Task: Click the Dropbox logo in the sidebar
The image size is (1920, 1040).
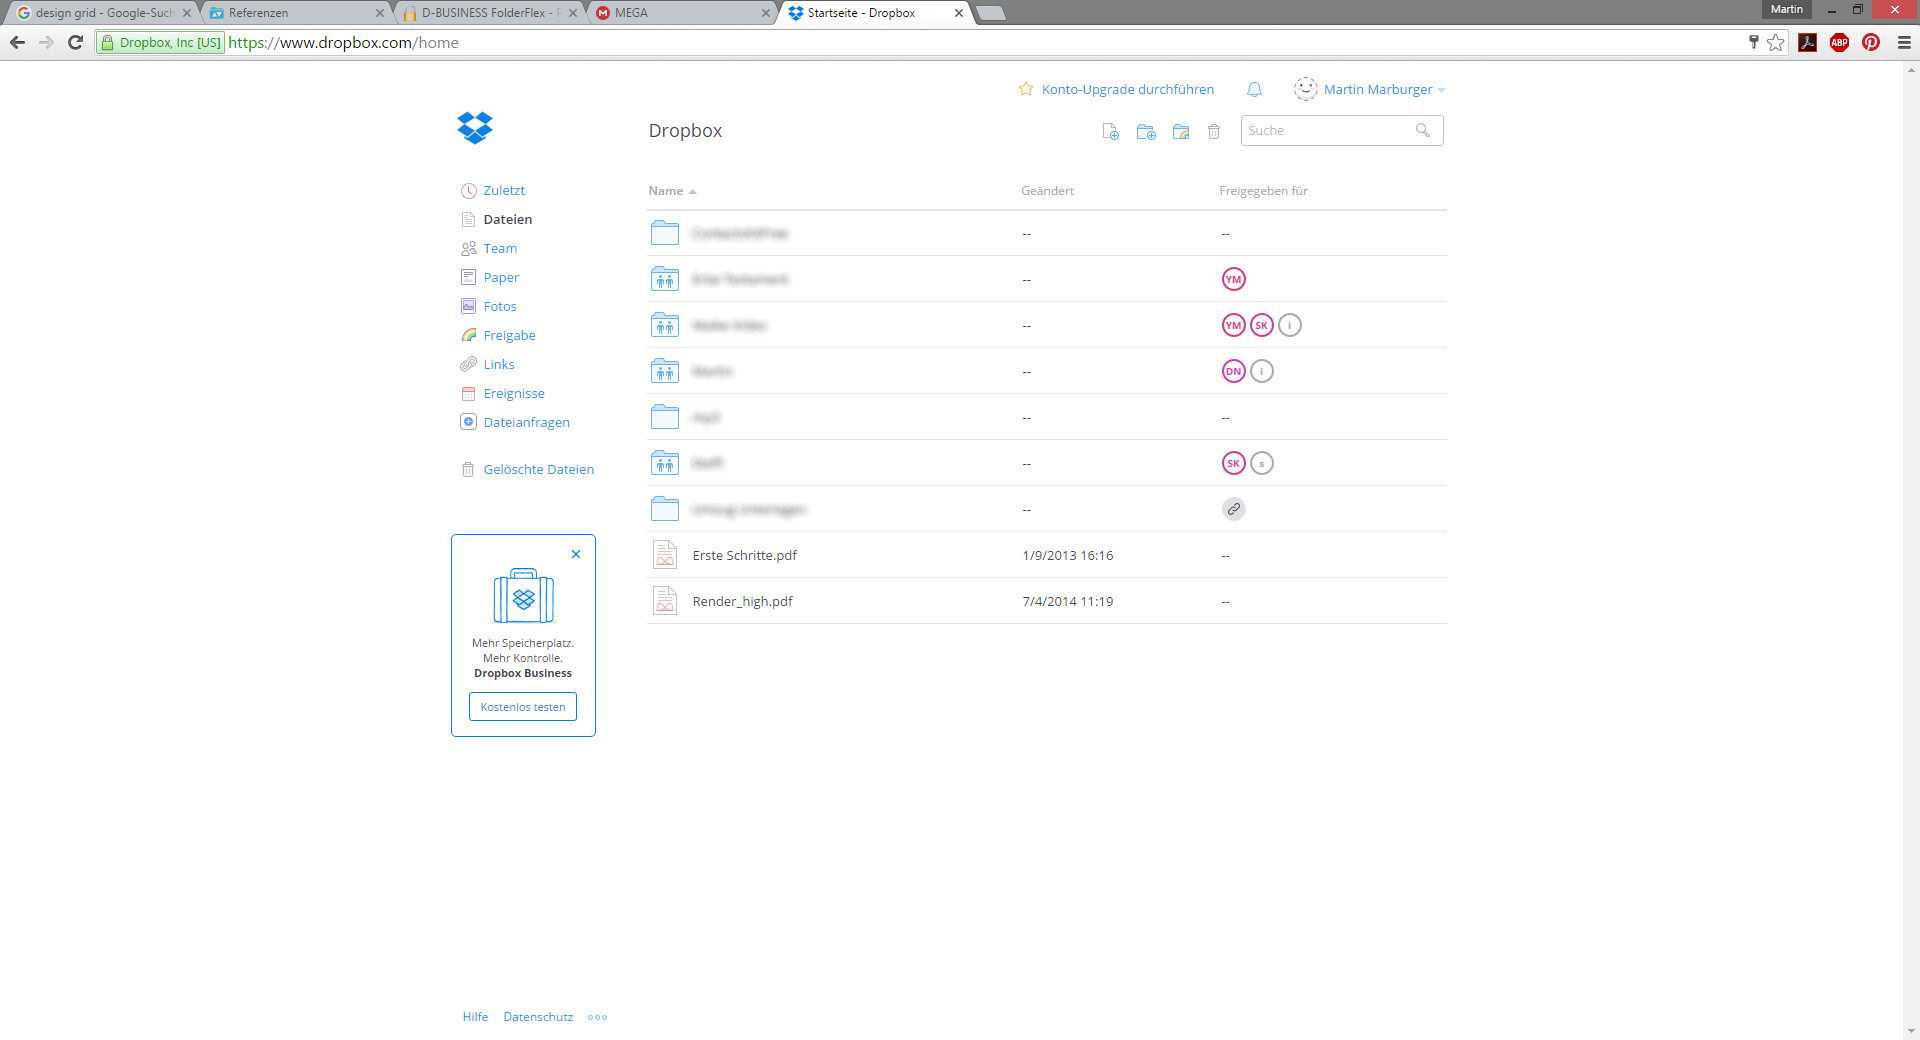Action: [x=475, y=128]
